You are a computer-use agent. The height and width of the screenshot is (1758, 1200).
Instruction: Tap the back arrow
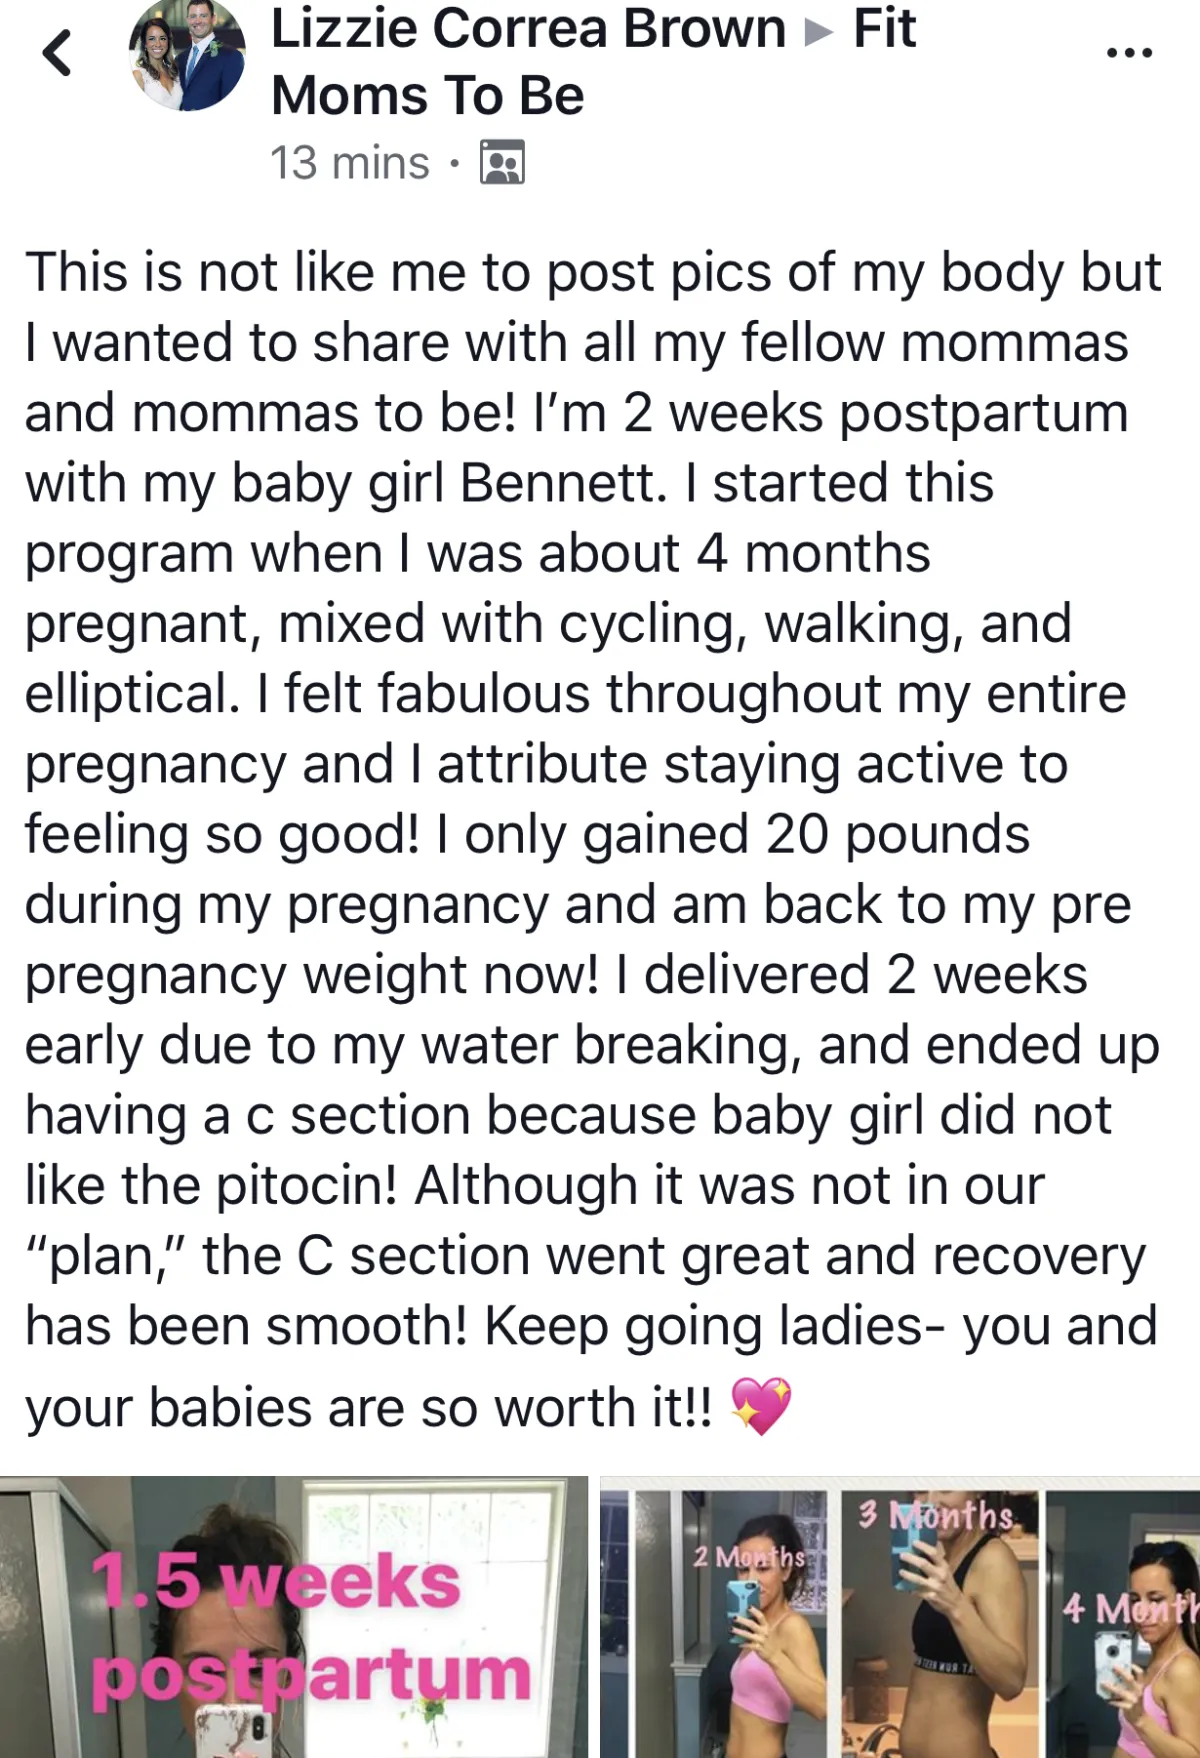click(58, 53)
